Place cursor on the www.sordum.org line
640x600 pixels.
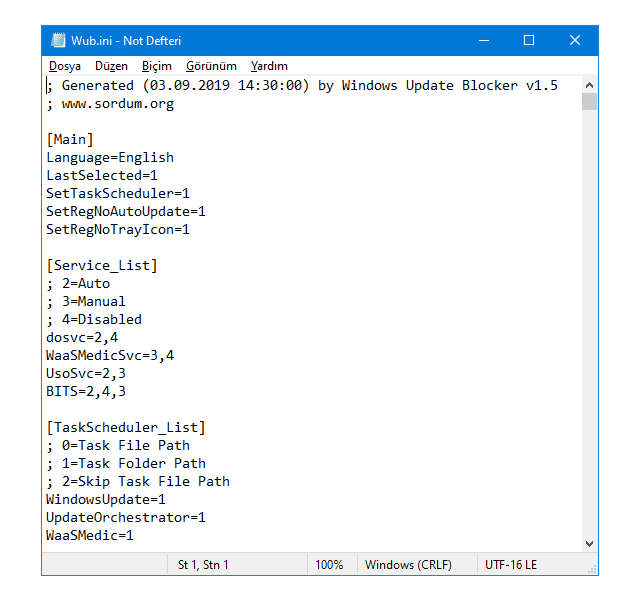(x=110, y=104)
